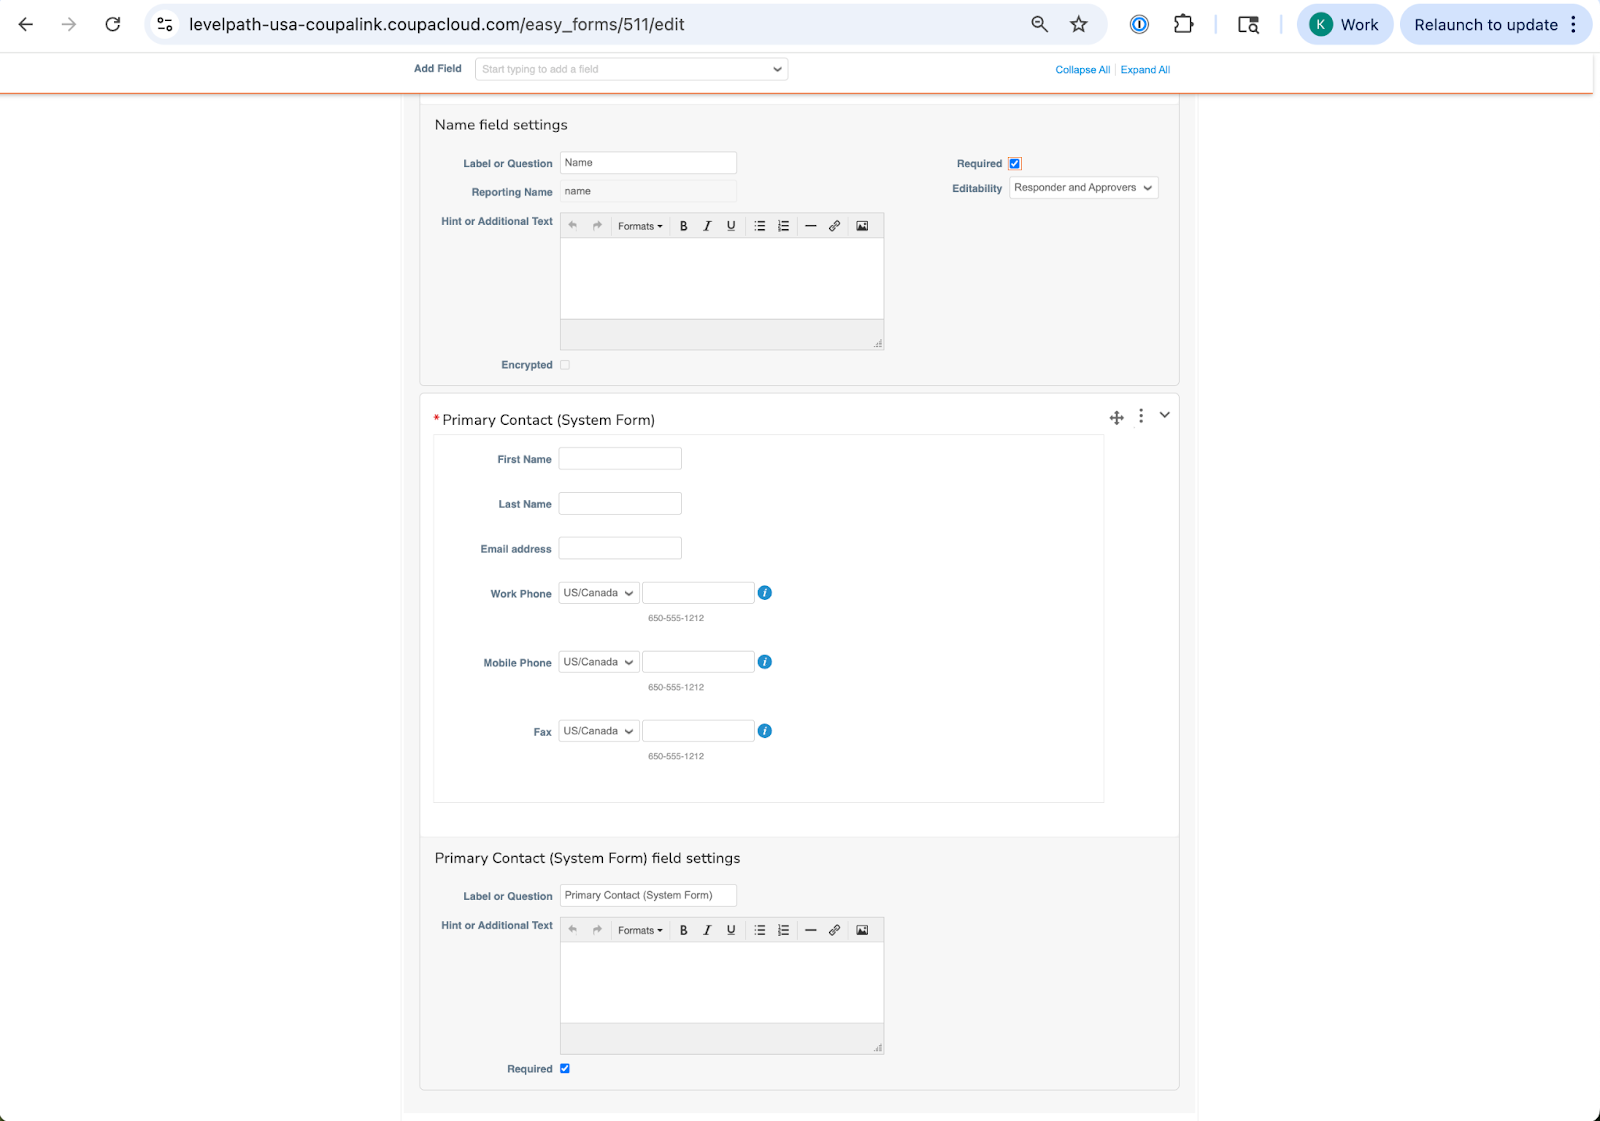Image resolution: width=1600 pixels, height=1121 pixels.
Task: Open Formats menu in Primary Contact hint editor
Action: pyautogui.click(x=640, y=930)
